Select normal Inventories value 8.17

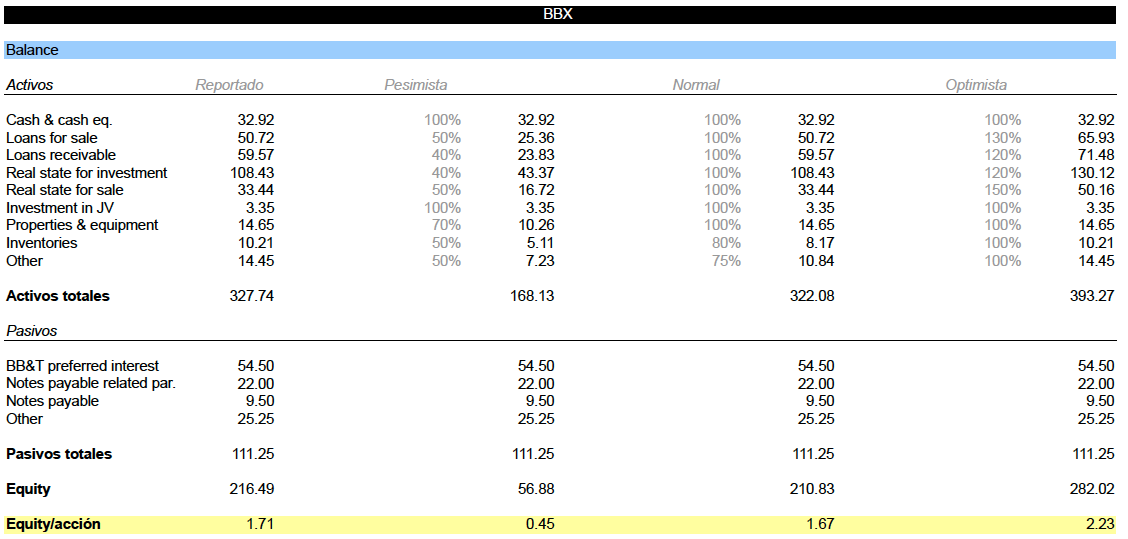click(x=820, y=243)
